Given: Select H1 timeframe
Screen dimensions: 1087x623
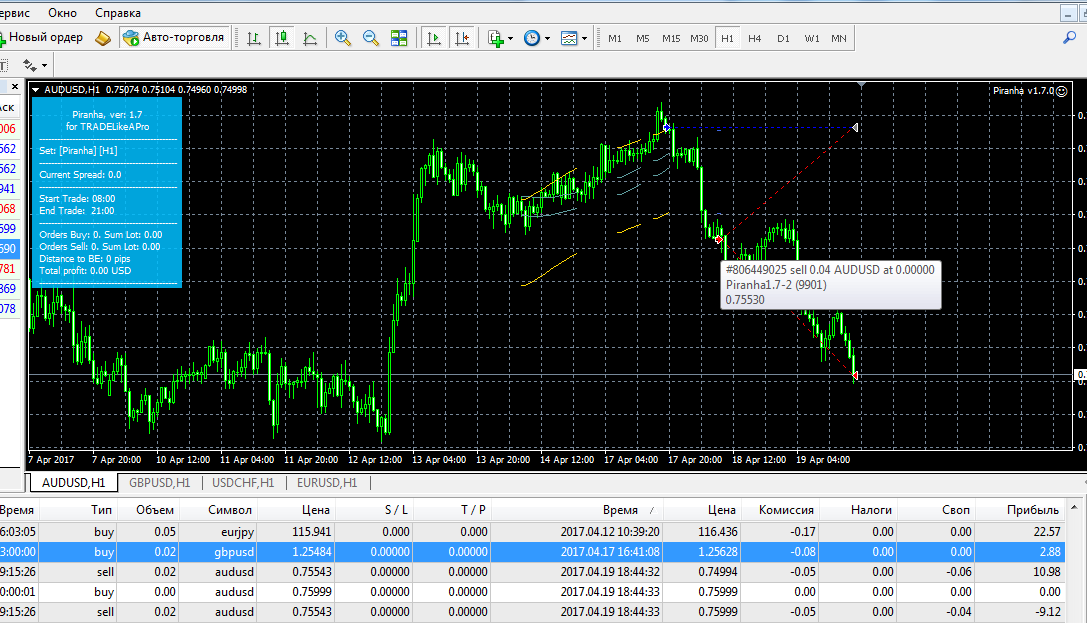Looking at the screenshot, I should pos(727,38).
